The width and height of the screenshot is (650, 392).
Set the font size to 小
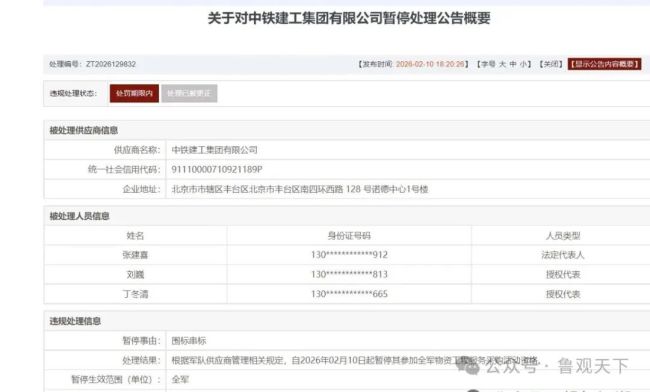[x=524, y=64]
